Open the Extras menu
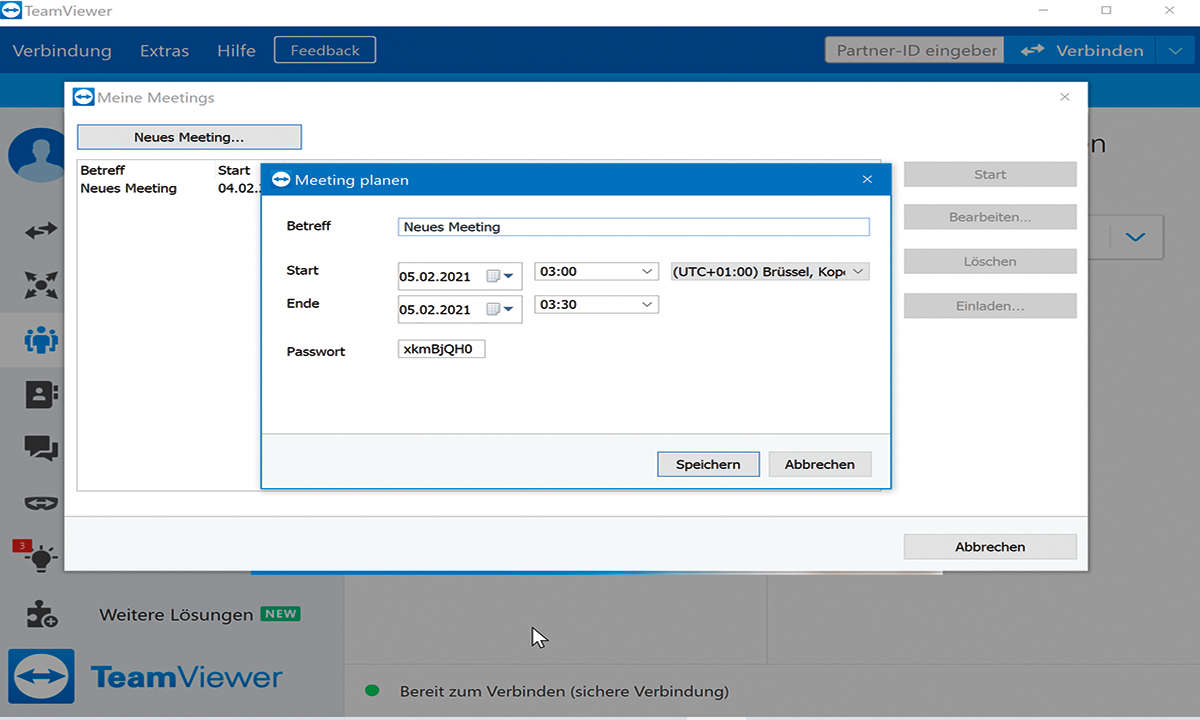Screen dimensions: 1200x720 click(x=164, y=50)
